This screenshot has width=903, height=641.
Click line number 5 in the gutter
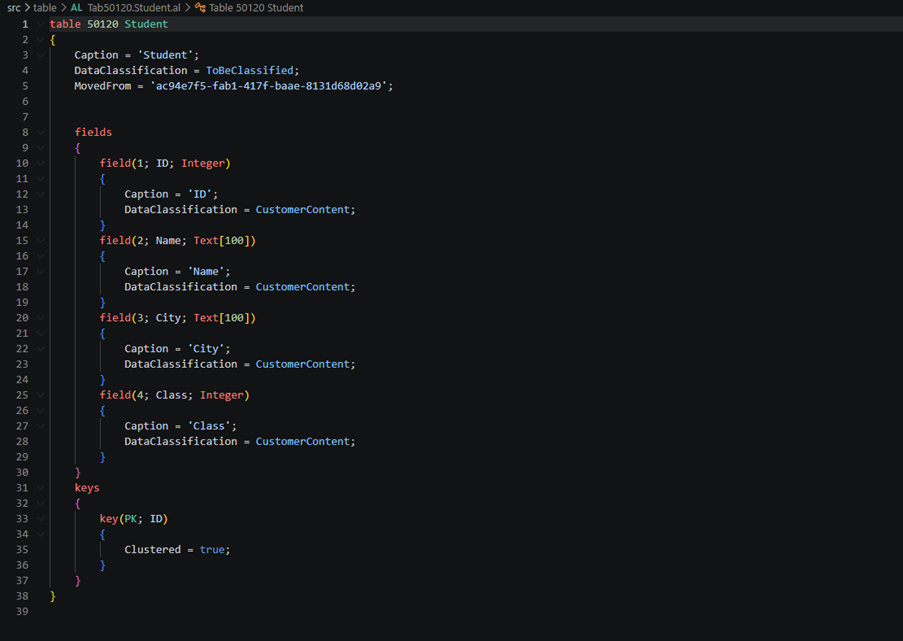25,86
